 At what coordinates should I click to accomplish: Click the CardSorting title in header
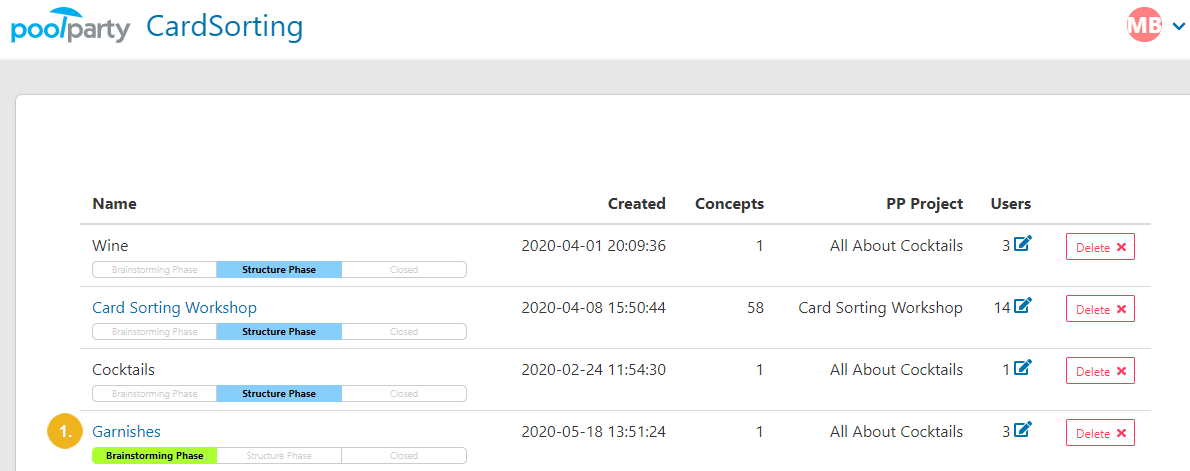pyautogui.click(x=225, y=27)
